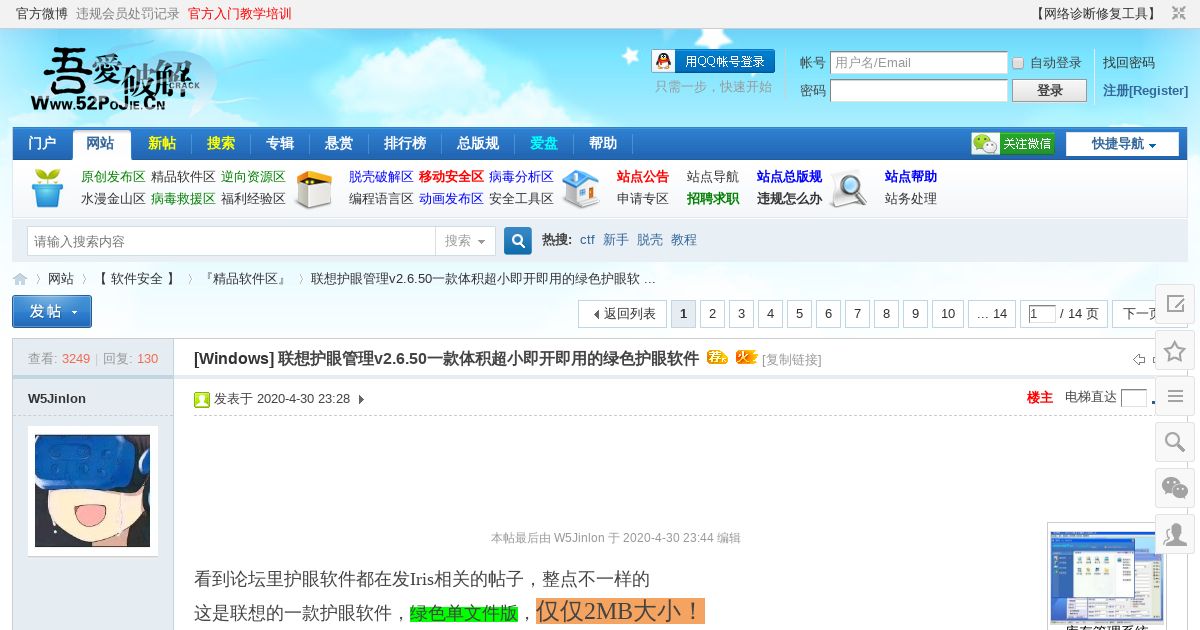Go to page 2 of the thread

(712, 314)
